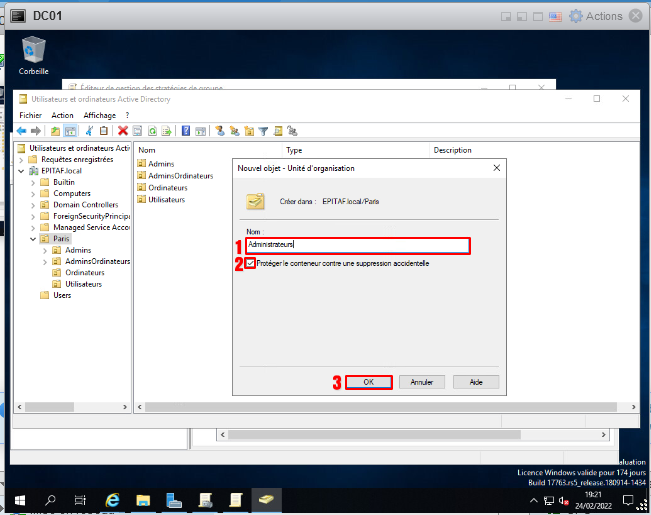The height and width of the screenshot is (515, 651).
Task: Click the Help icon in toolbar
Action: pos(186,131)
